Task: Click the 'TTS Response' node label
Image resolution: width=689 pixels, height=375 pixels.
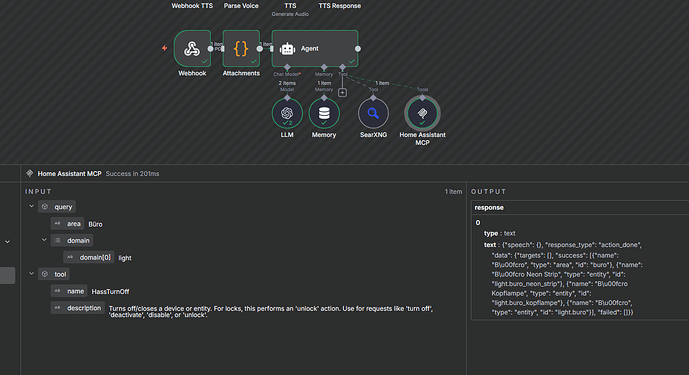Action: click(x=340, y=6)
